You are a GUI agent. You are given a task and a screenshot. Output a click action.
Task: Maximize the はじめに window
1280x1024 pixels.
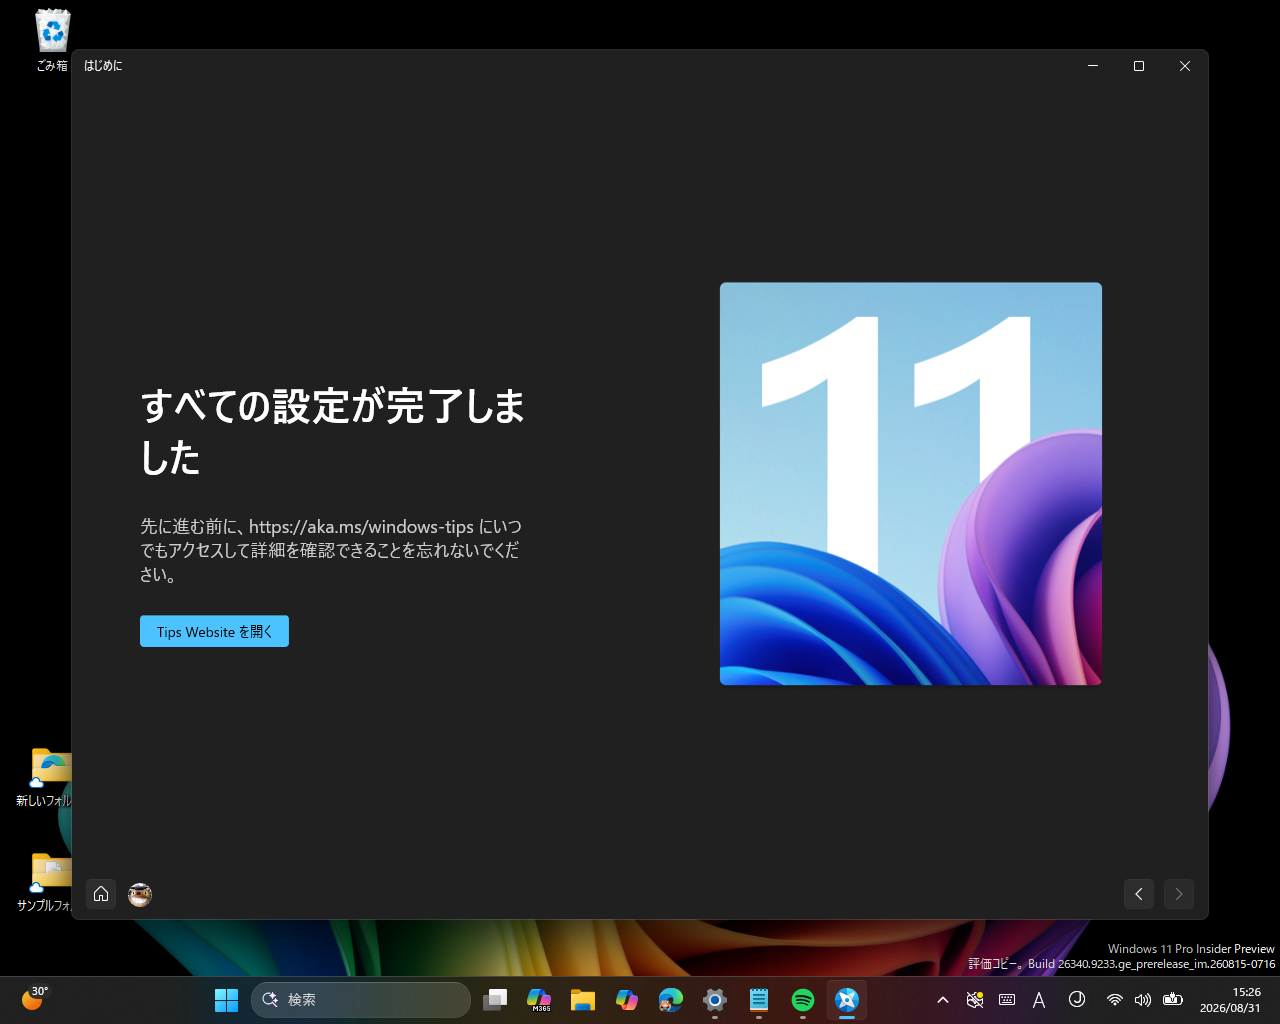(x=1139, y=66)
